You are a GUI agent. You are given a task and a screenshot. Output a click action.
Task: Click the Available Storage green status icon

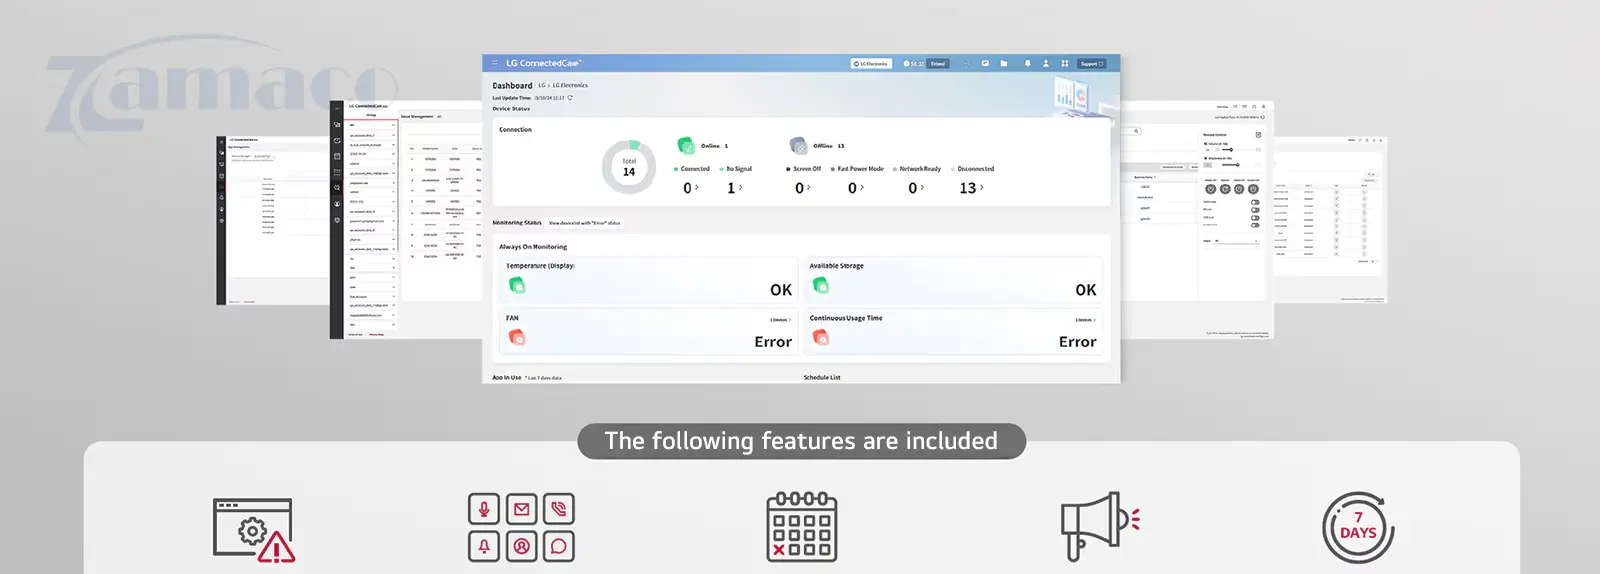(x=821, y=285)
